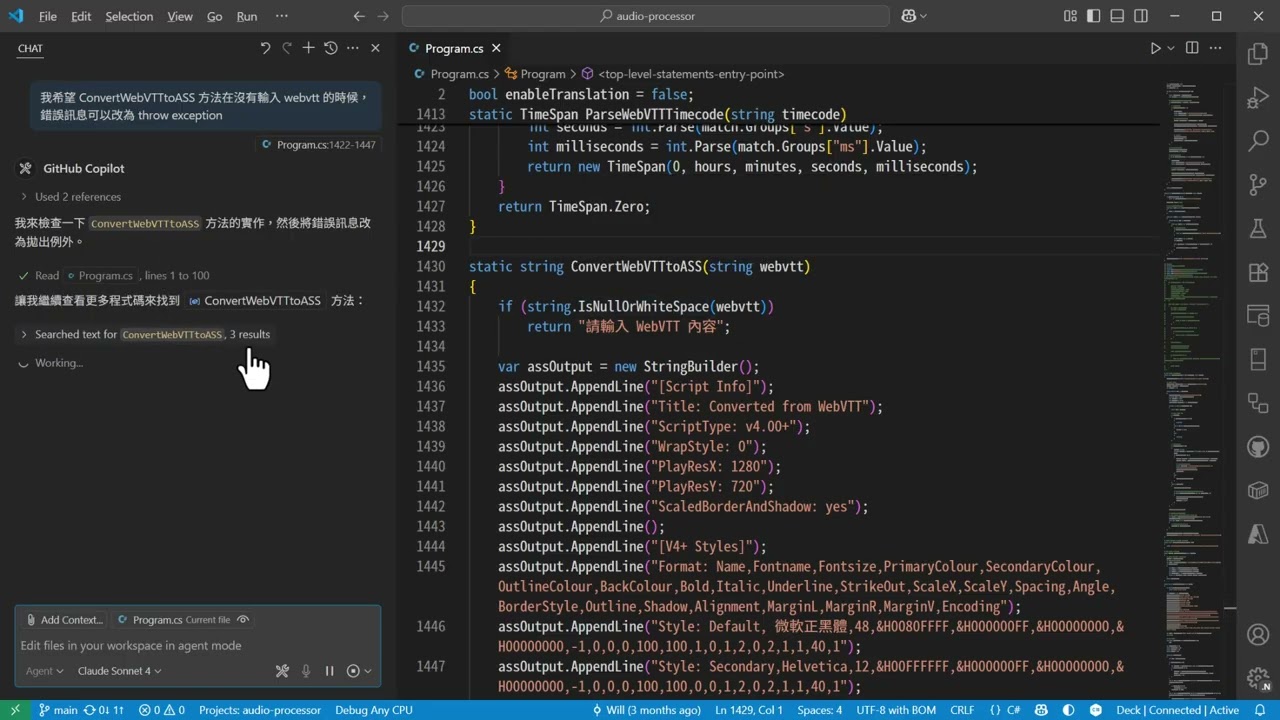Open the Edit menu
This screenshot has height=720, width=1280.
click(81, 16)
